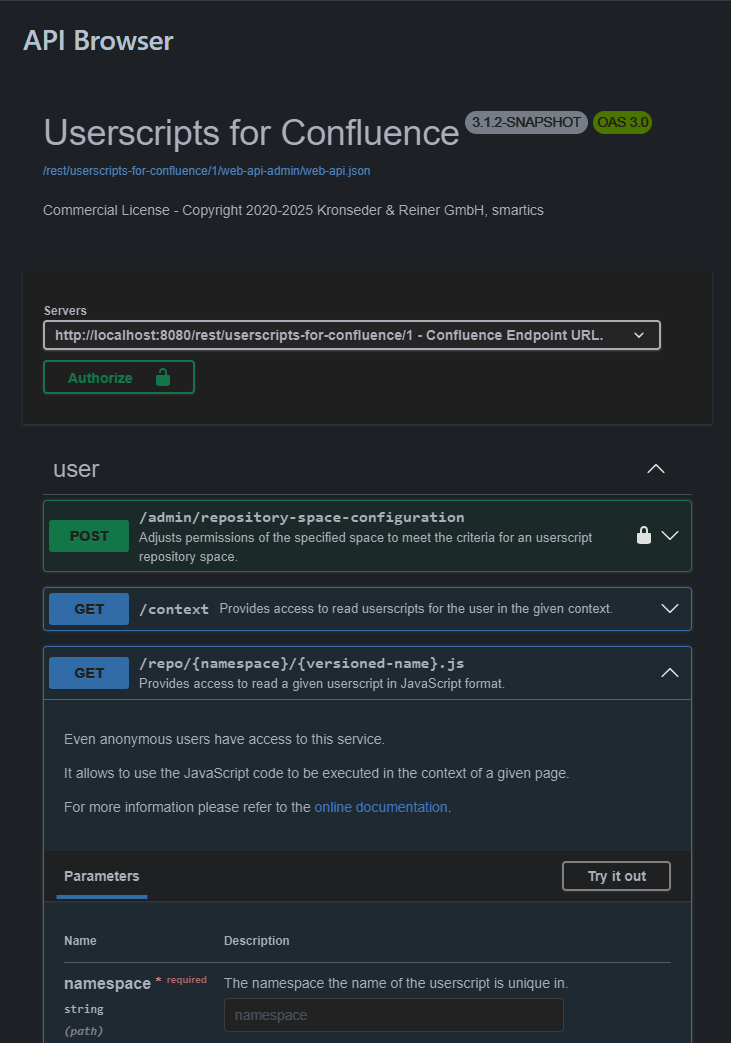This screenshot has height=1043, width=731.
Task: Select the Parameters tab
Action: pos(102,876)
